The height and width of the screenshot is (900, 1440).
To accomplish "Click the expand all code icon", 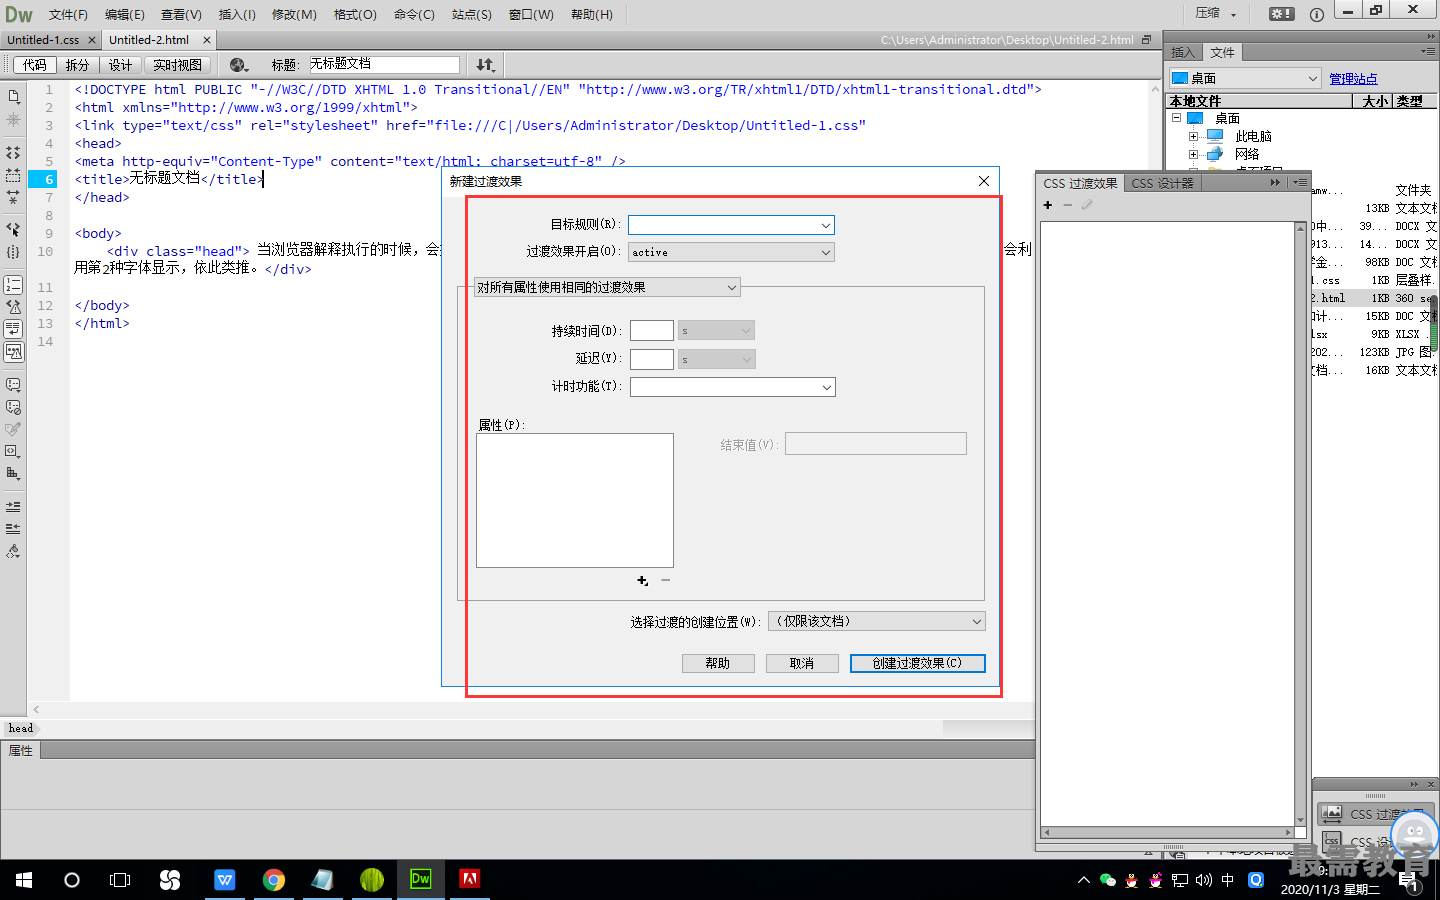I will click(x=14, y=197).
